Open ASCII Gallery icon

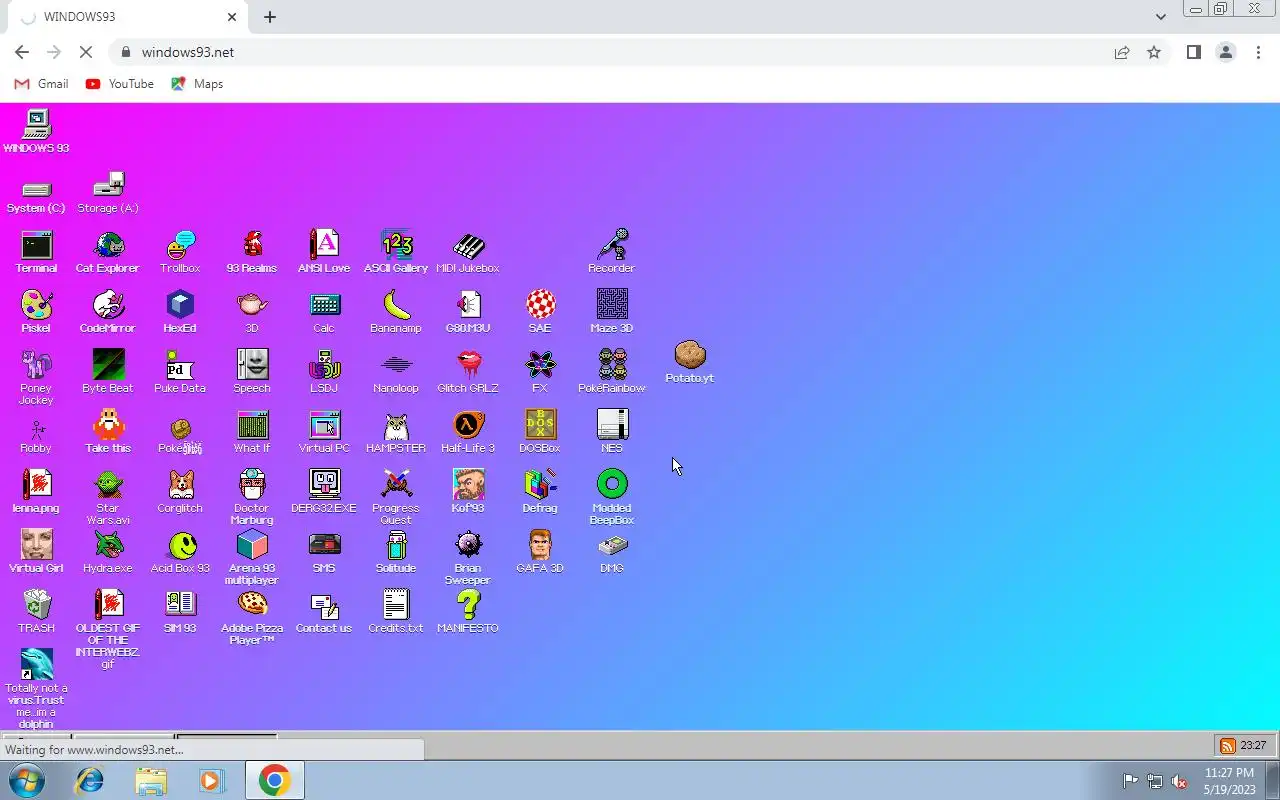pyautogui.click(x=396, y=251)
